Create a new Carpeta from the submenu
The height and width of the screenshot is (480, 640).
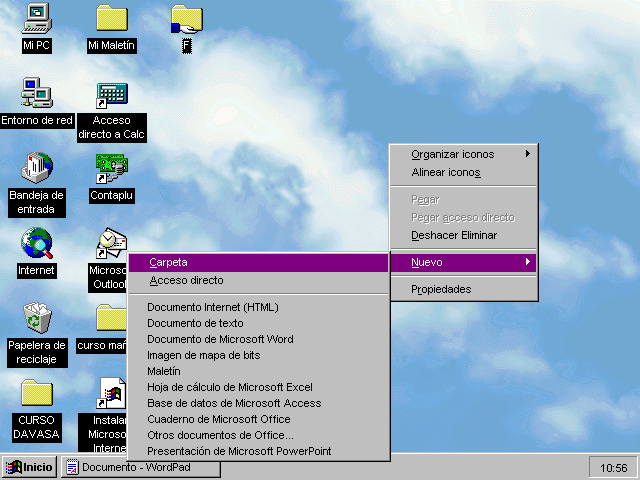tap(258, 262)
